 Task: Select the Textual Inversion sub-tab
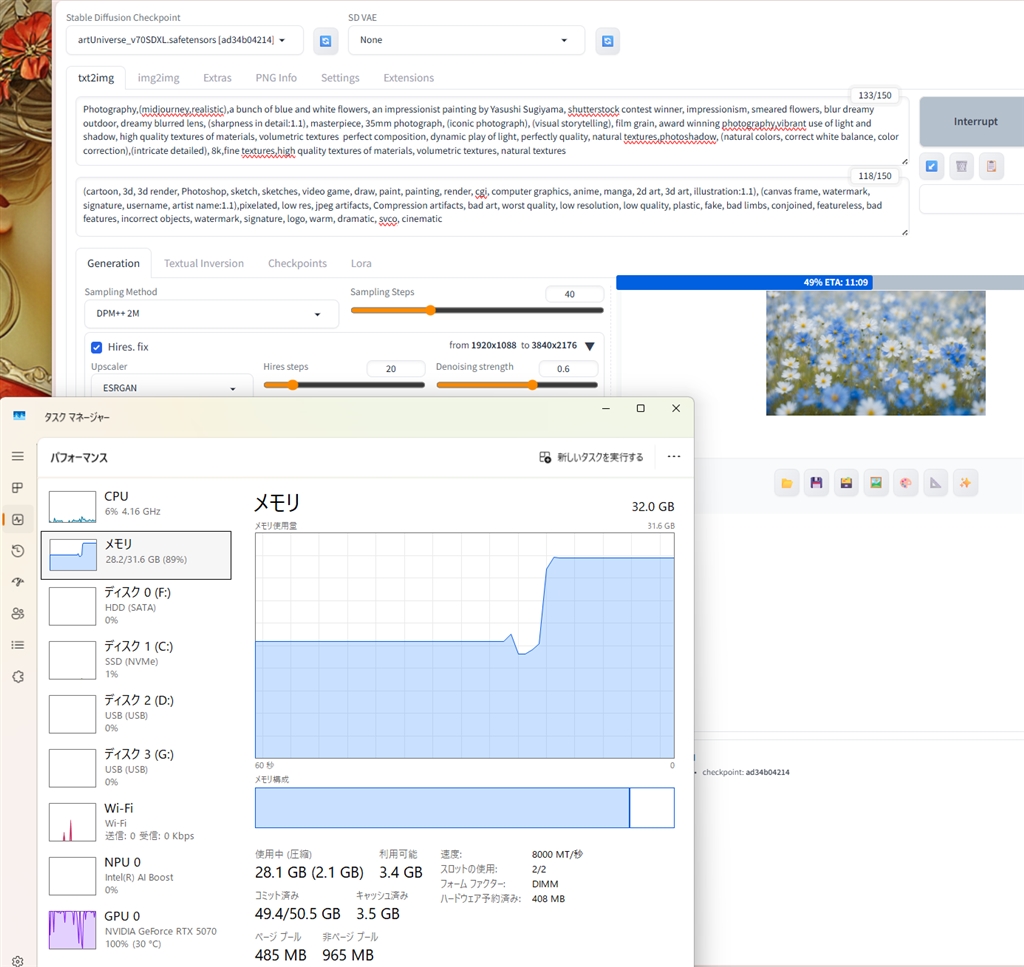point(204,263)
